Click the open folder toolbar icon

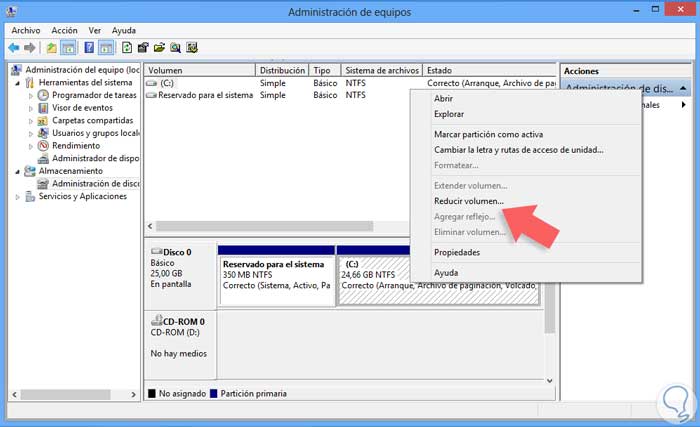[x=159, y=48]
